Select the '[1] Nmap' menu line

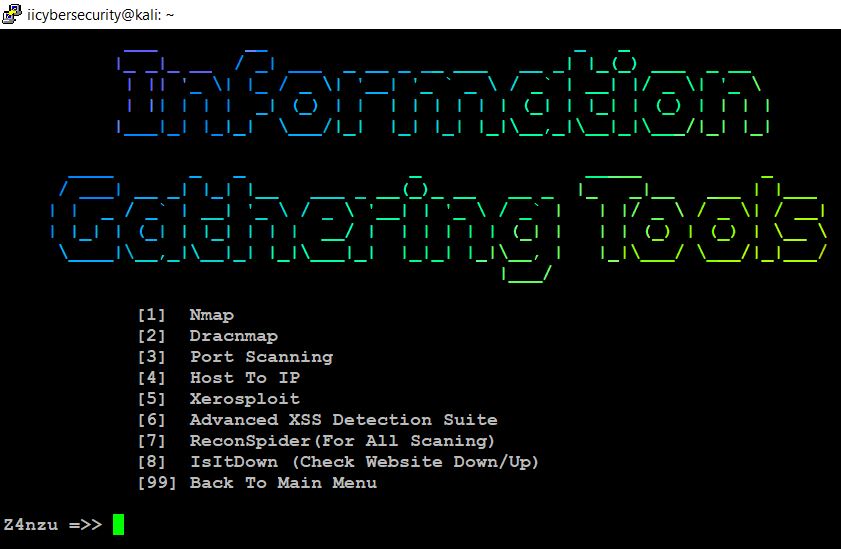[x=186, y=315]
